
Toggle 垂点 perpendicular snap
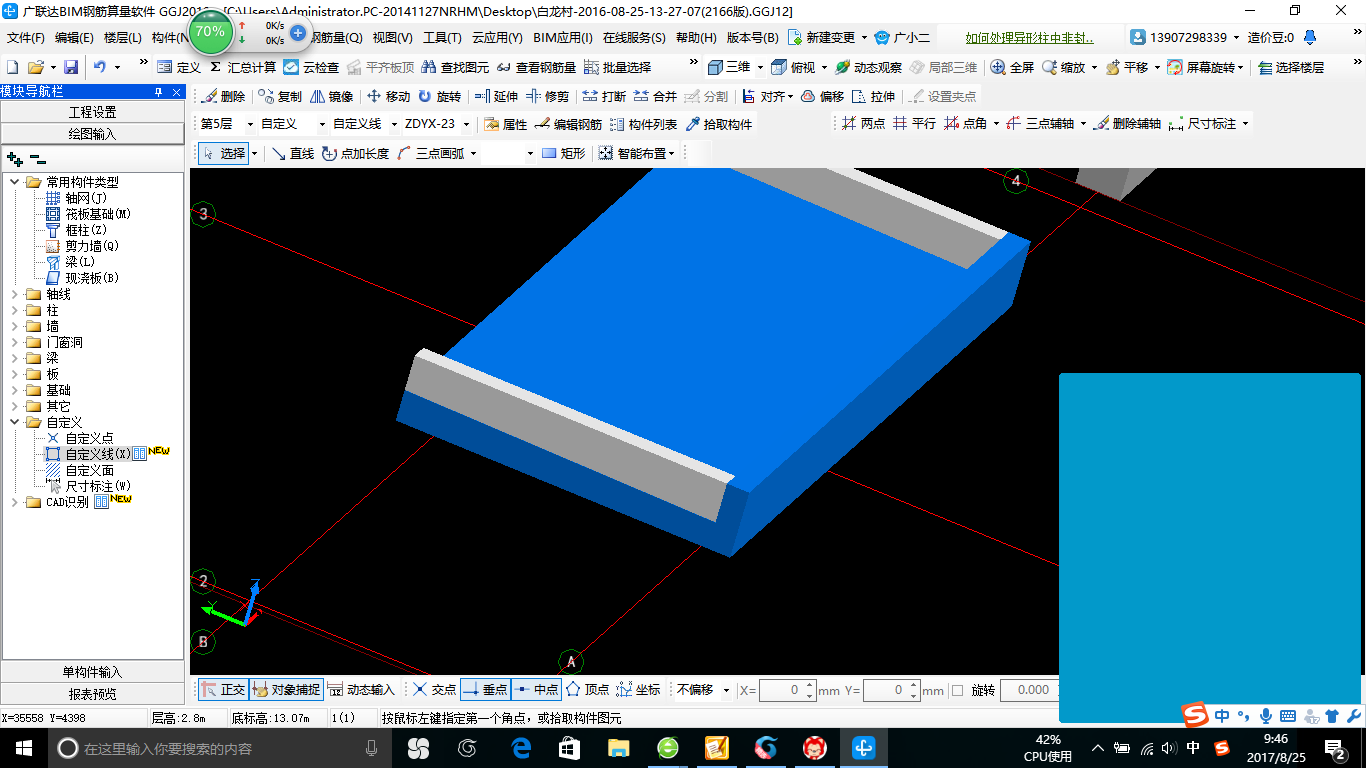coord(485,689)
